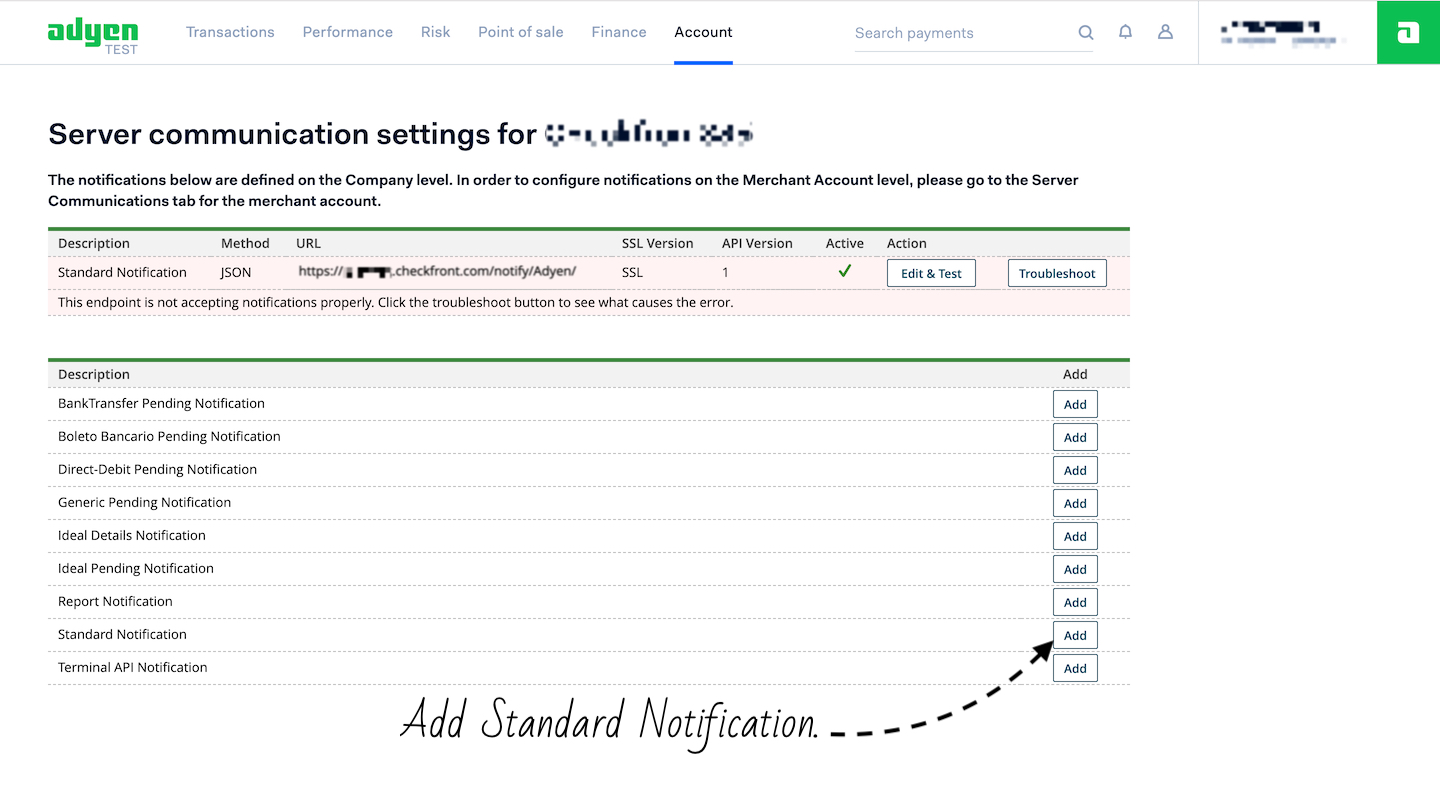1440x790 pixels.
Task: Open the Transactions menu
Action: 230,32
